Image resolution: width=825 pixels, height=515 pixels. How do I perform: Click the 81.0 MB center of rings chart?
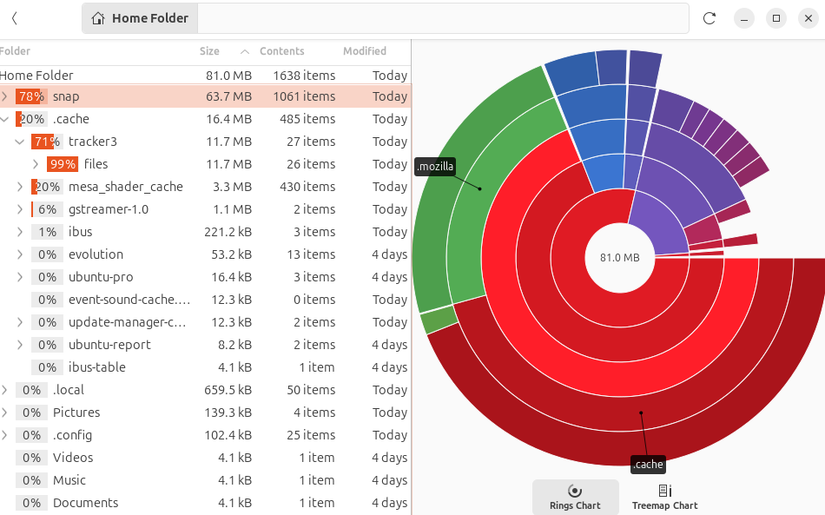tap(619, 258)
